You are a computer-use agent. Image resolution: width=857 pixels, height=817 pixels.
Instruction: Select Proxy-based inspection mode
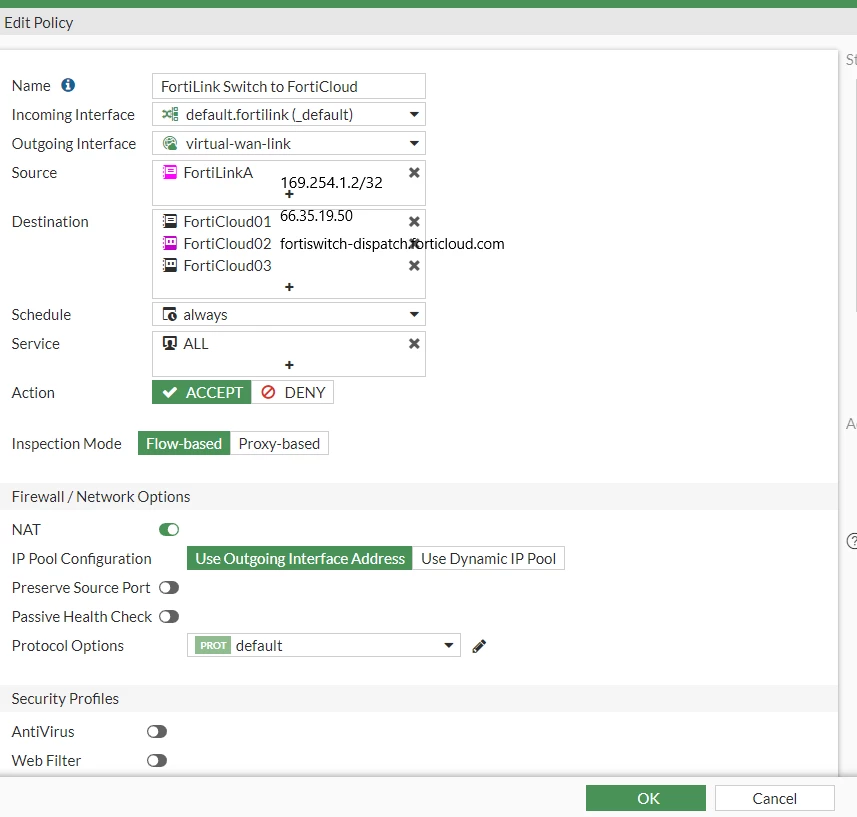[x=279, y=444]
